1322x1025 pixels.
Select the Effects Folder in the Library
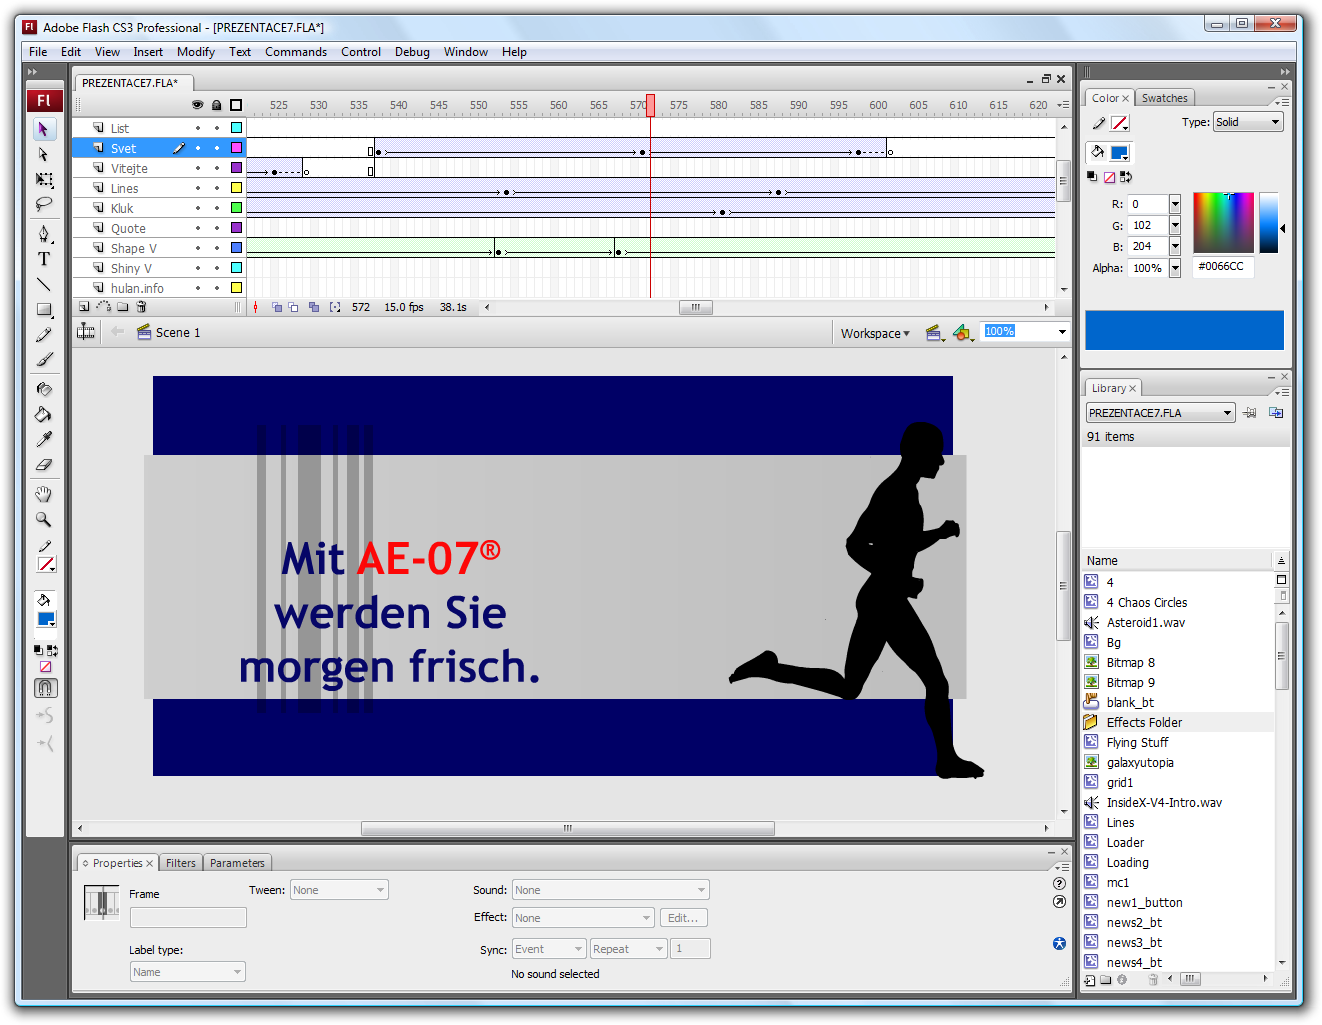pos(1144,721)
